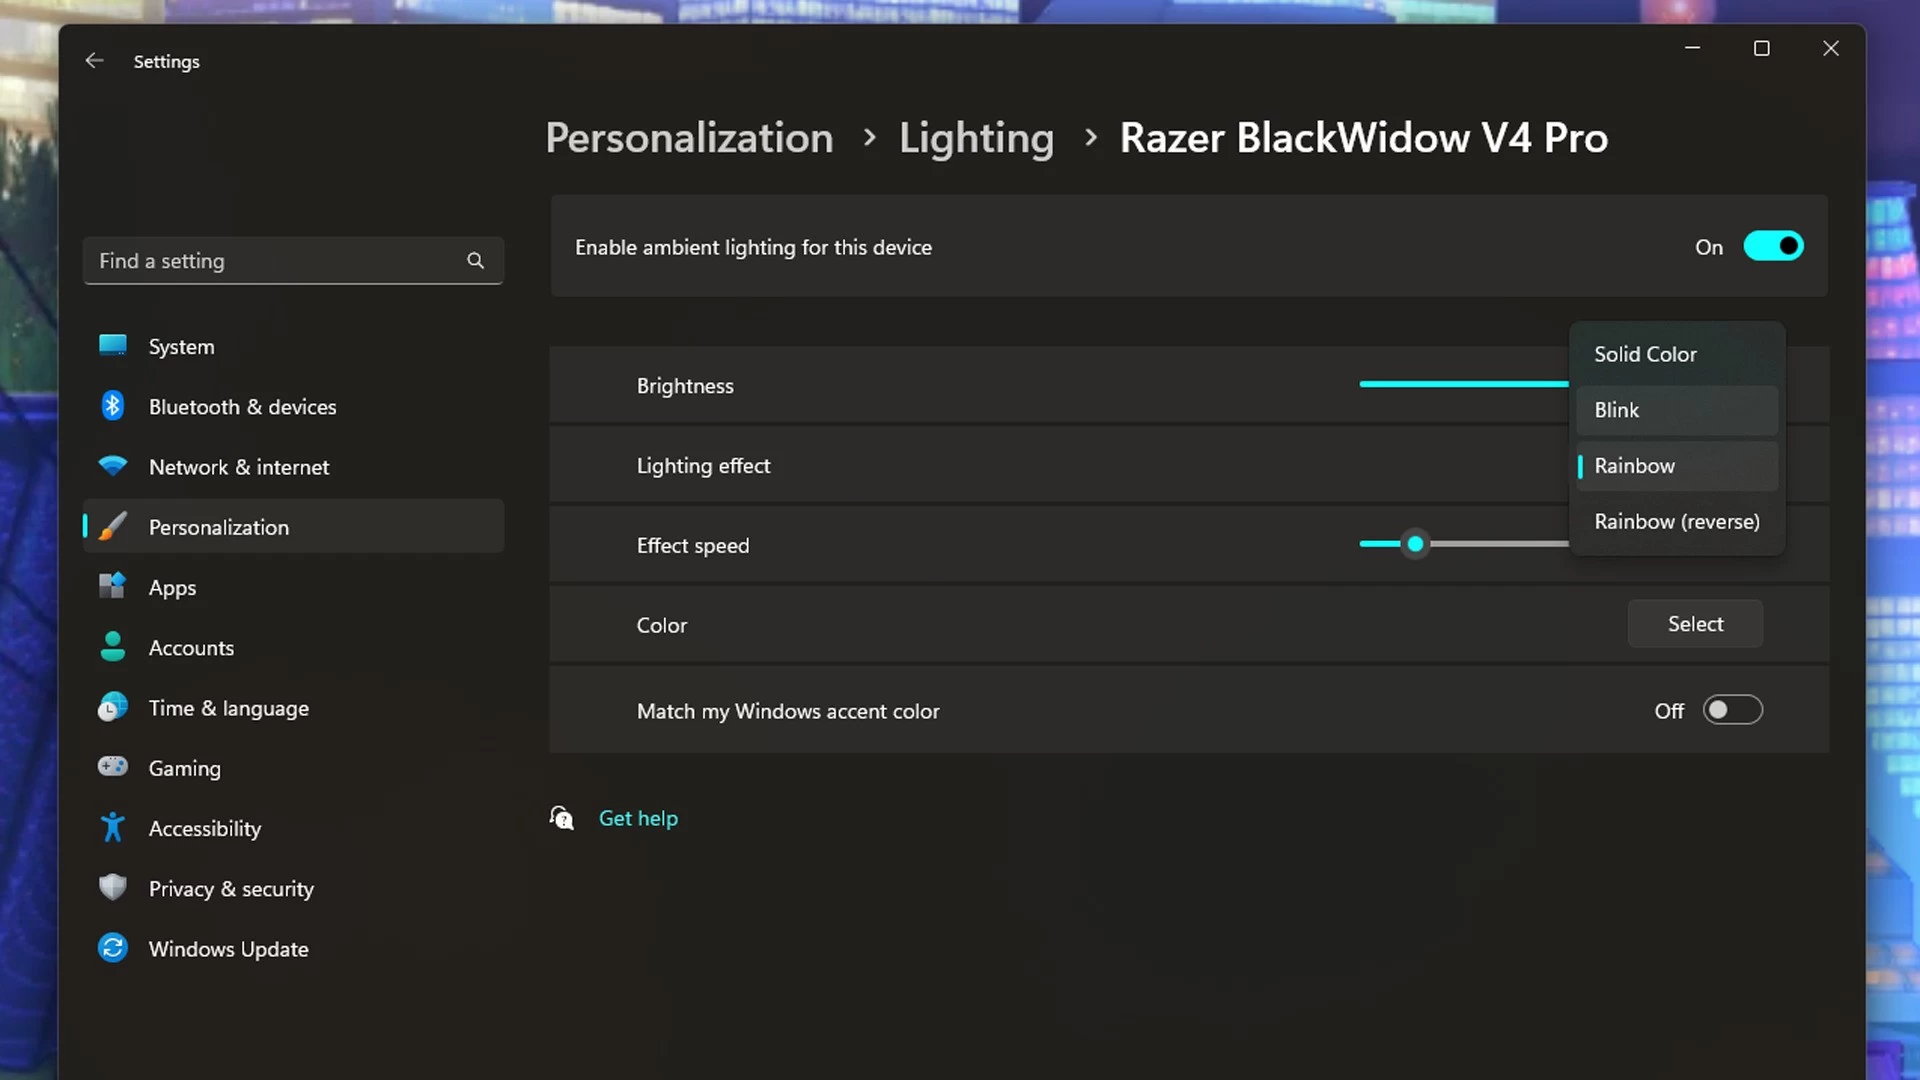The image size is (1920, 1080).
Task: Select the Rainbow effect entry
Action: pos(1634,466)
